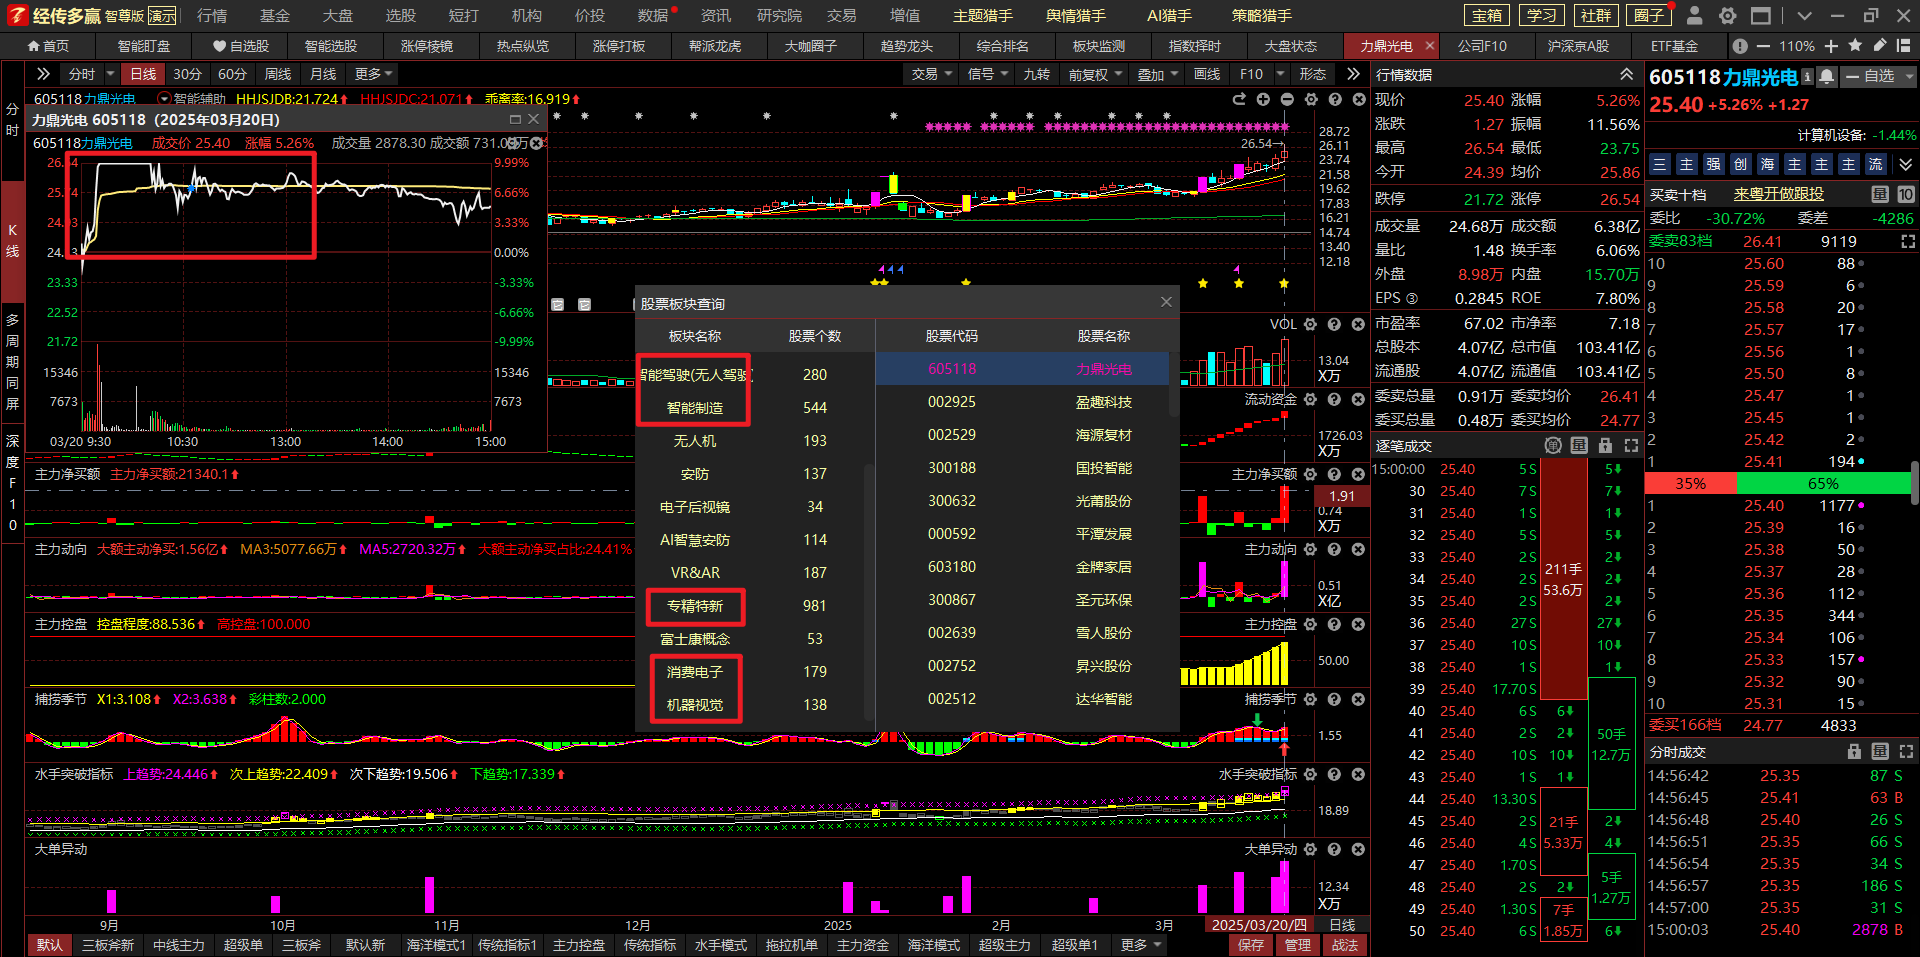
Task: Click the panel layout icon at tab bar end
Action: click(x=1906, y=46)
